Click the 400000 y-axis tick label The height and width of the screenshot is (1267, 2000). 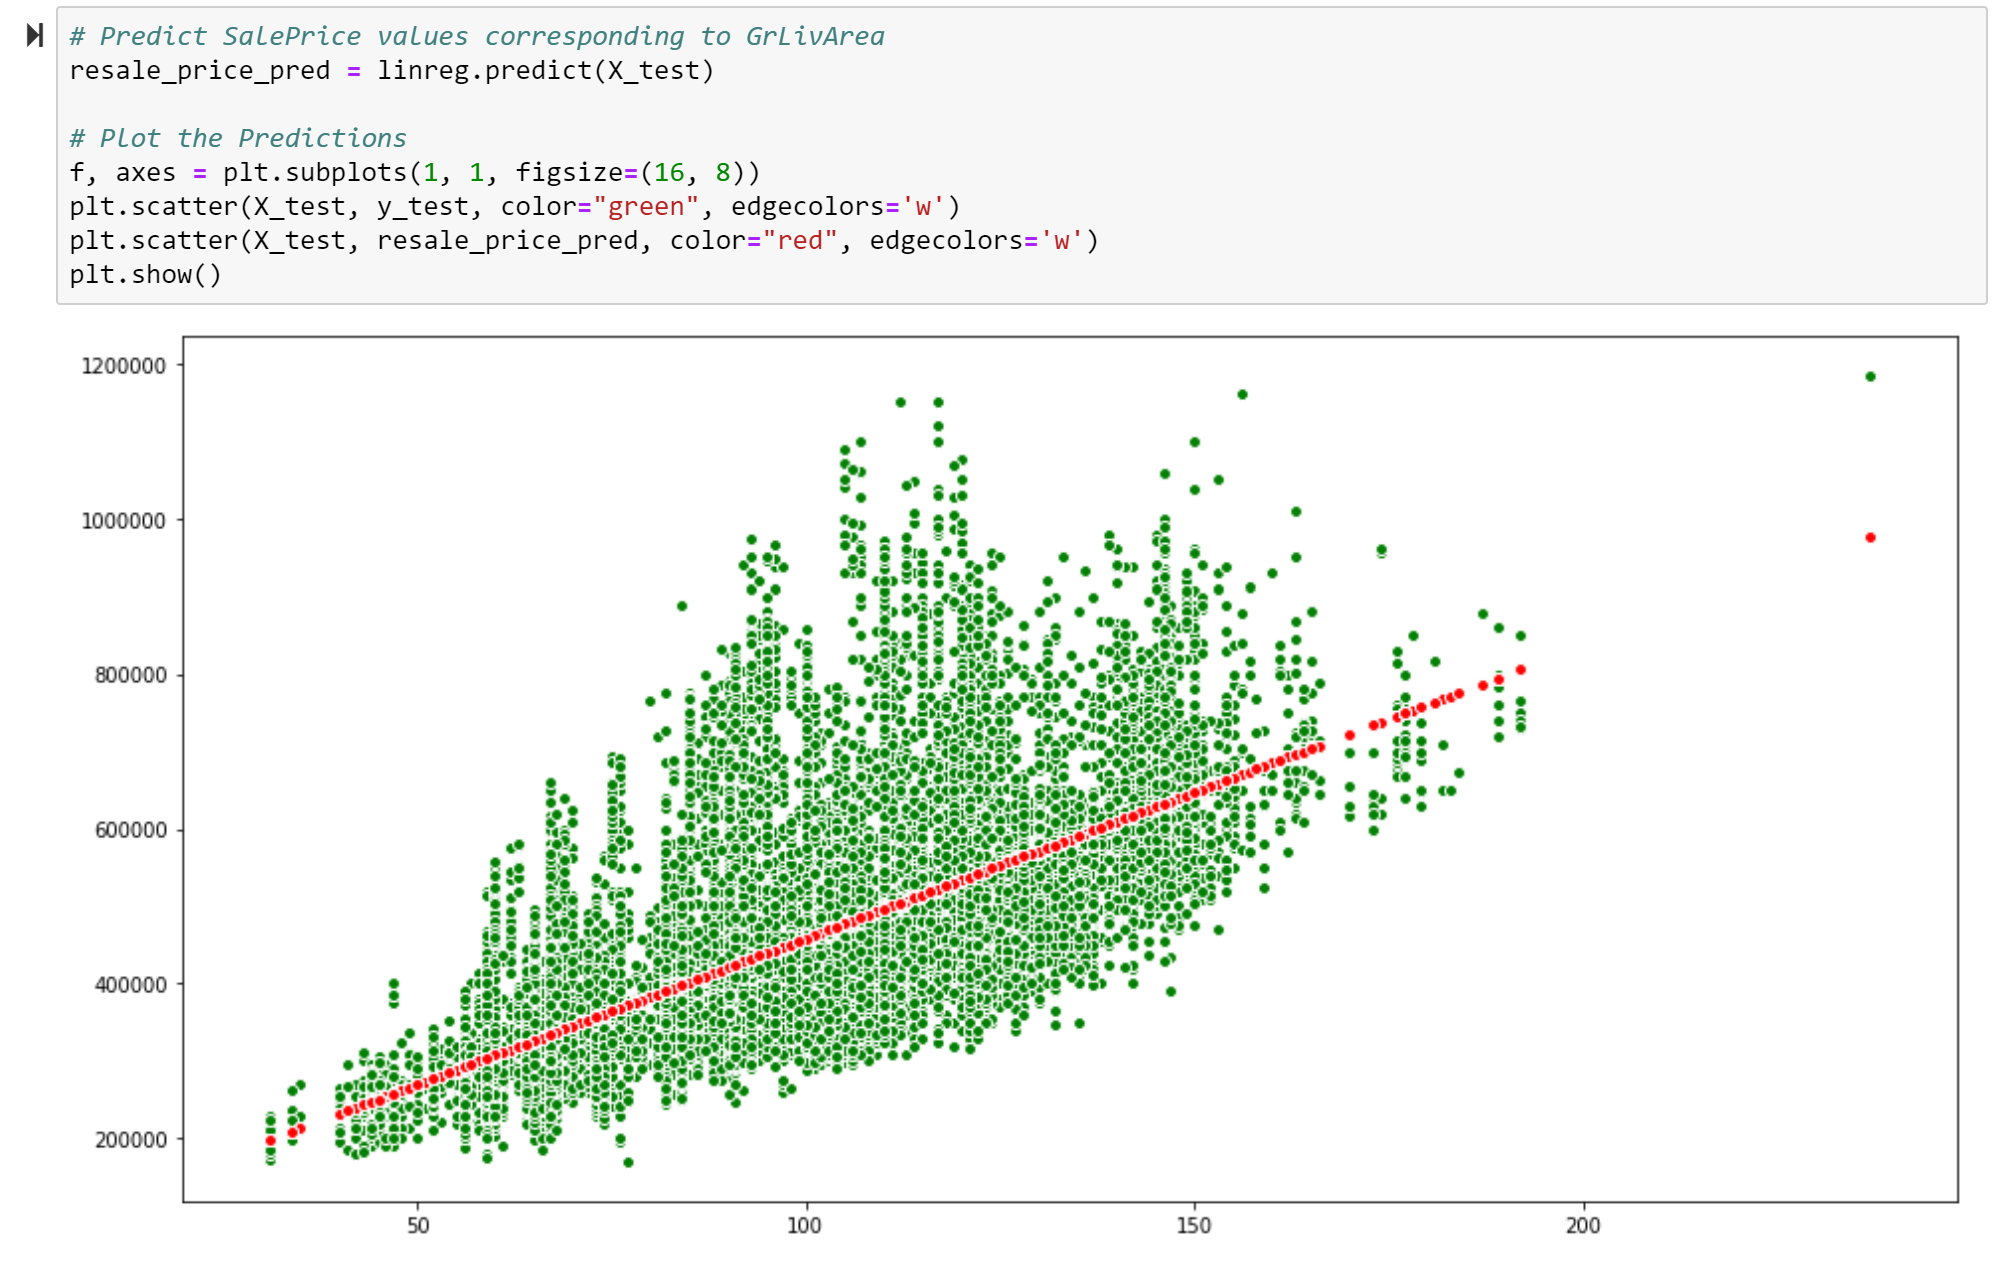pos(130,985)
